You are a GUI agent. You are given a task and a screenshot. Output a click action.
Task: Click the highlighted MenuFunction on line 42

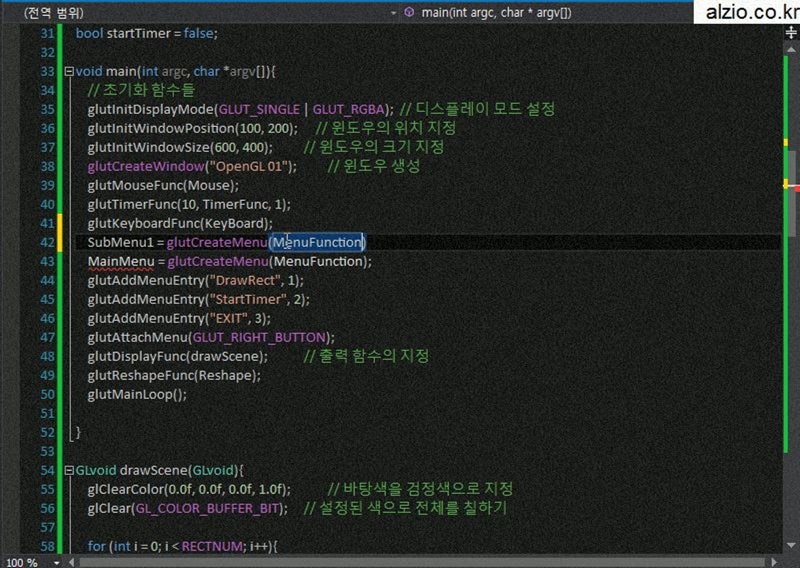[x=317, y=242]
